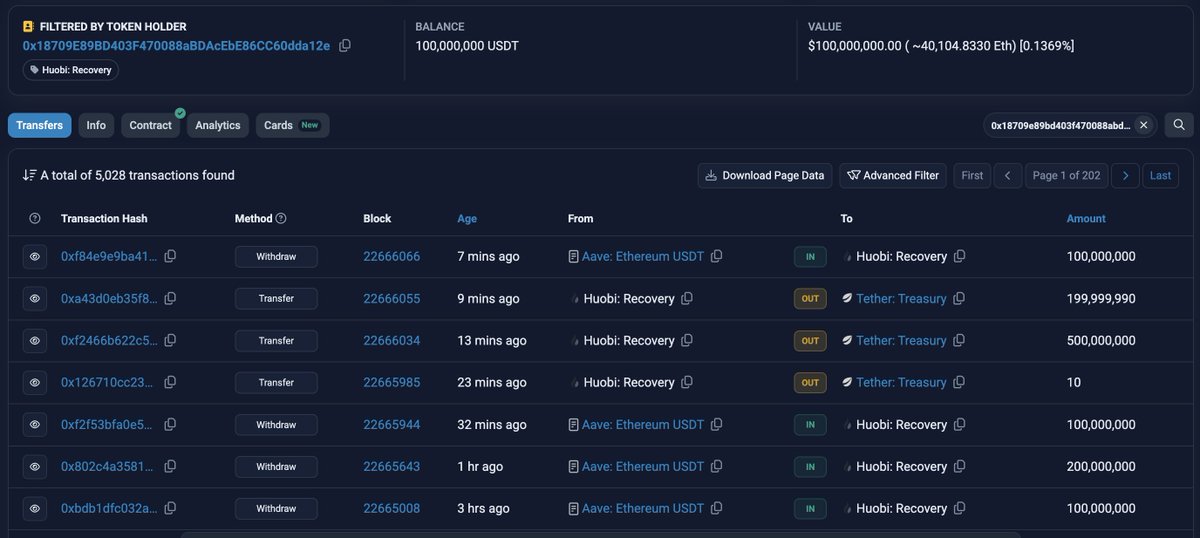Copy Huobi: Recovery recipient address in block 22666066 row
This screenshot has width=1200, height=538.
click(960, 257)
